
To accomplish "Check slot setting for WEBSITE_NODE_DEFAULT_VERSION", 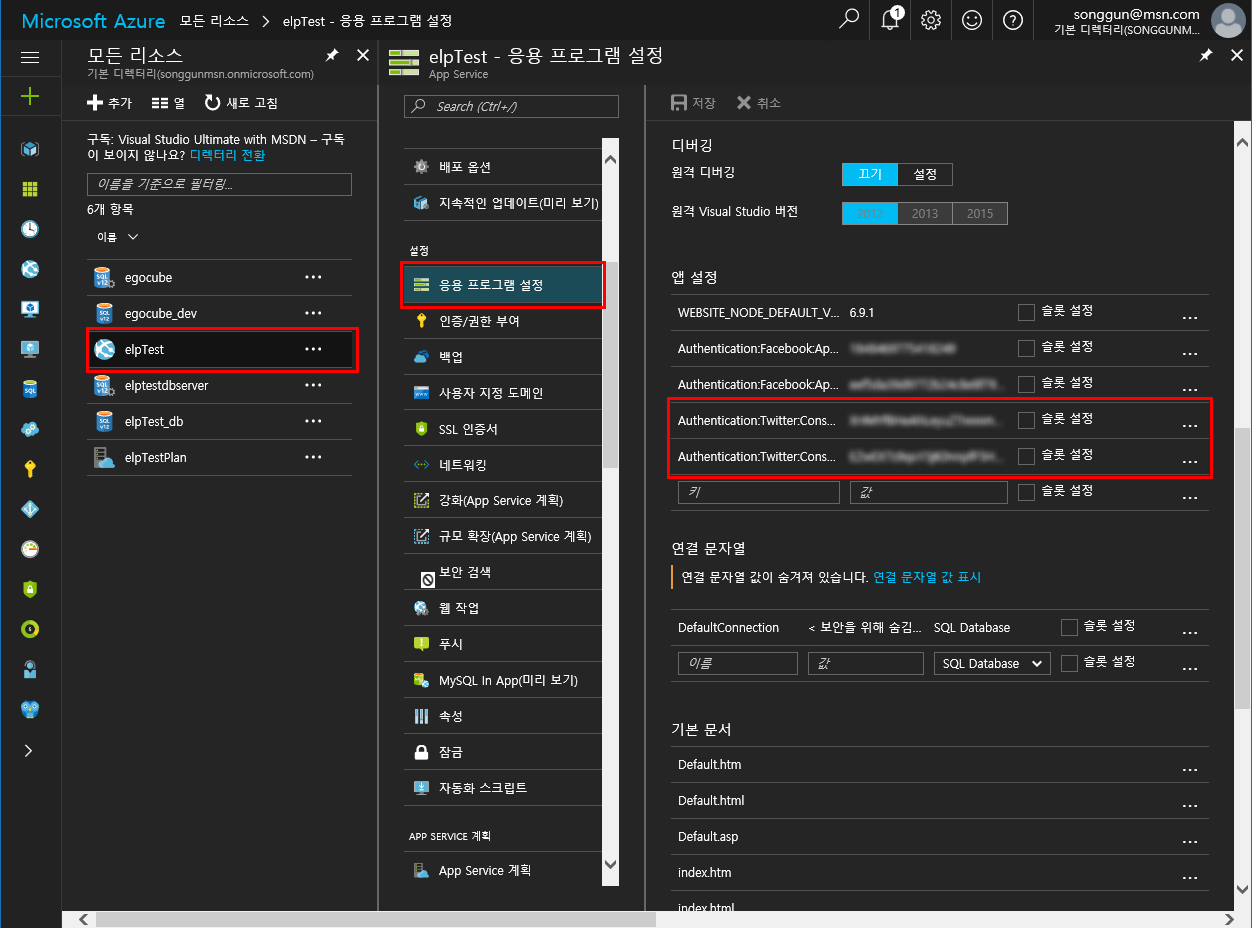I will click(x=1026, y=312).
